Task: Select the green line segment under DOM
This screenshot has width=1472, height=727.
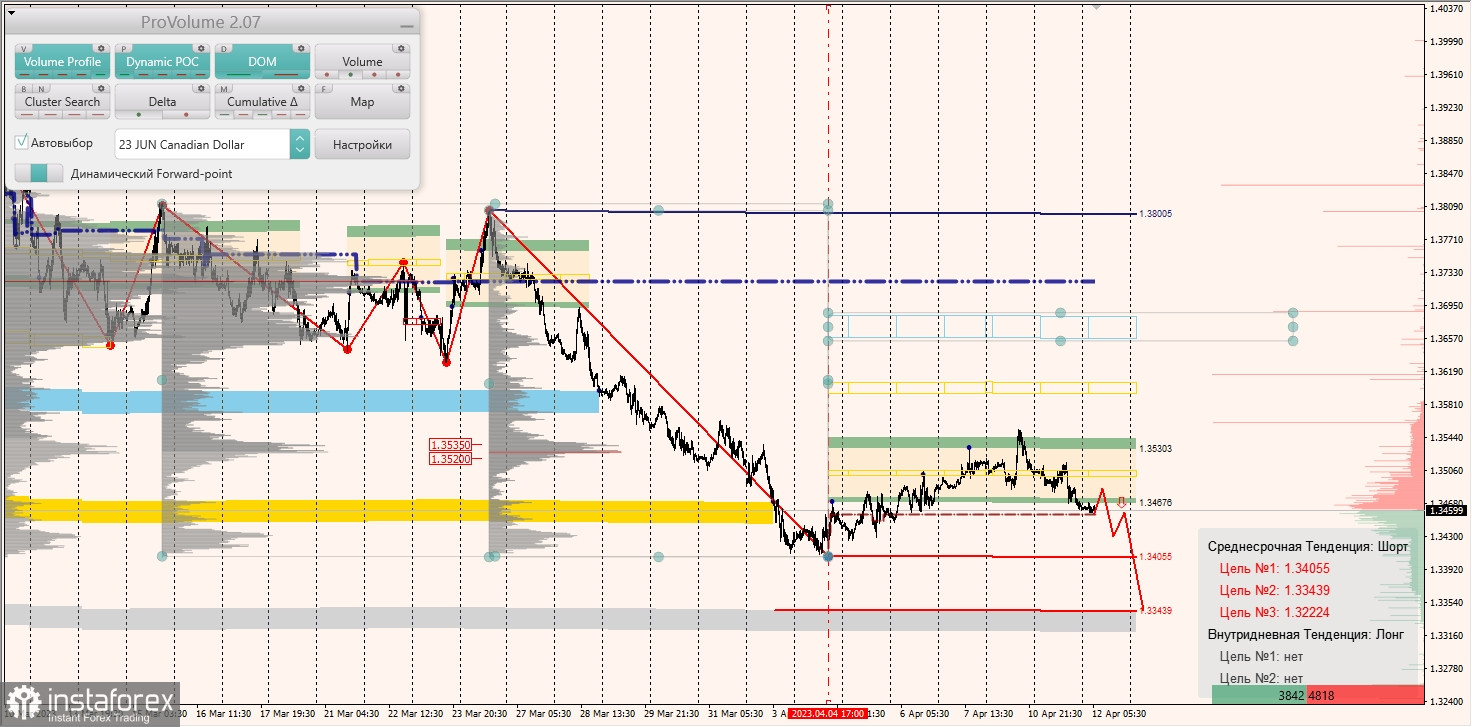Action: click(x=239, y=75)
